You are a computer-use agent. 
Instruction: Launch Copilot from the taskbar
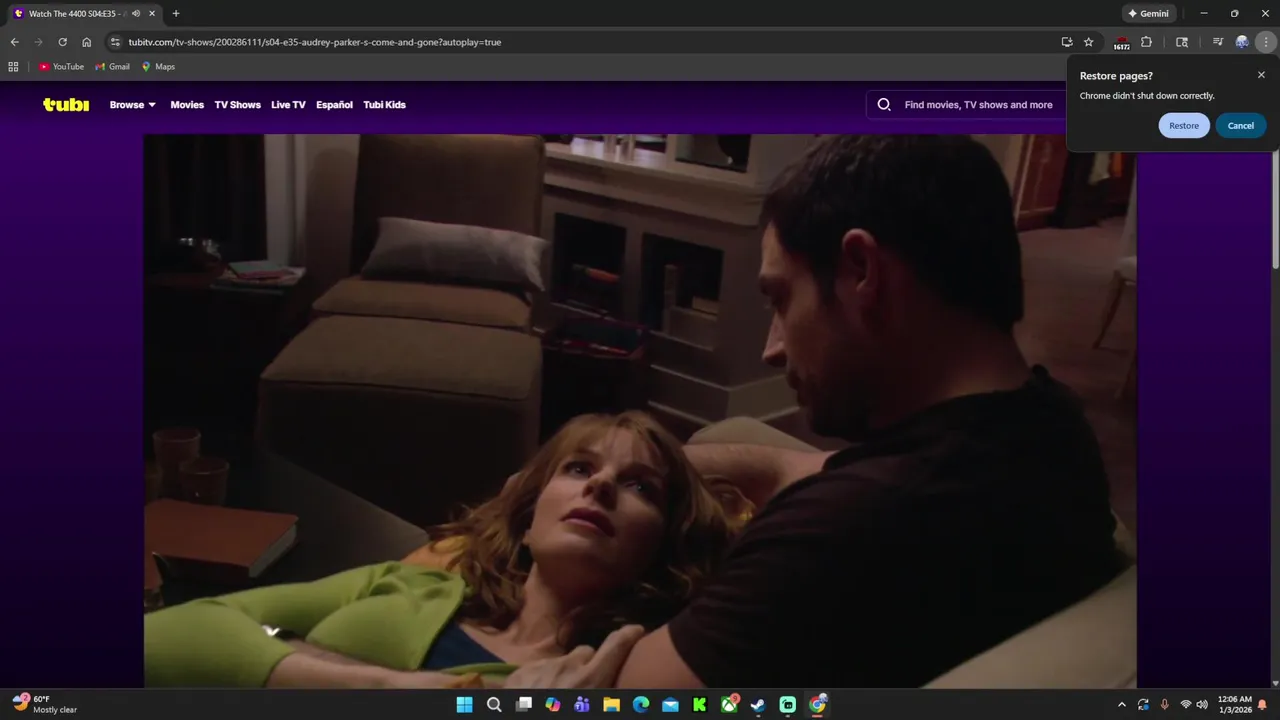pos(553,705)
